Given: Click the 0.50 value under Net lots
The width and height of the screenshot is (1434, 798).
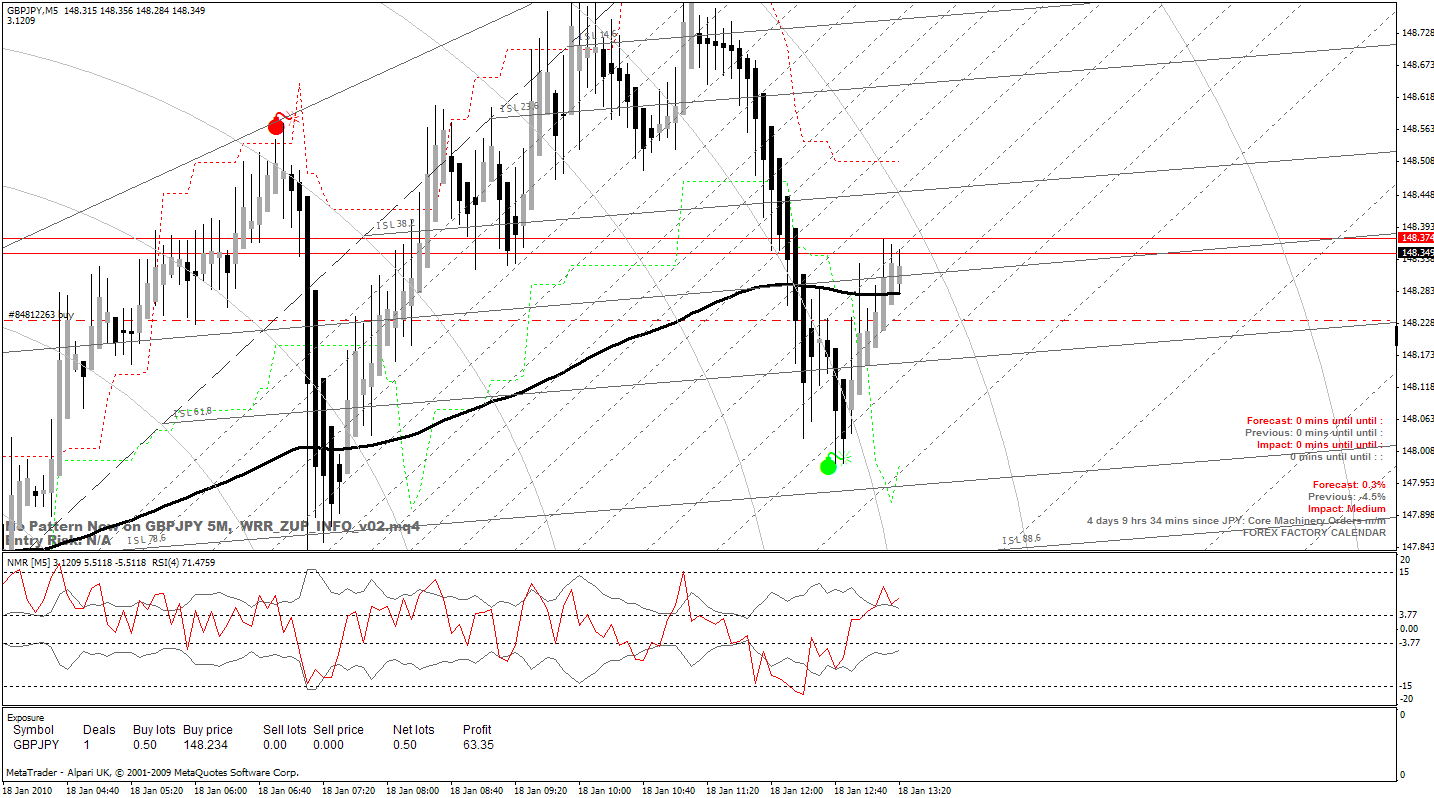Looking at the screenshot, I should click(x=404, y=745).
